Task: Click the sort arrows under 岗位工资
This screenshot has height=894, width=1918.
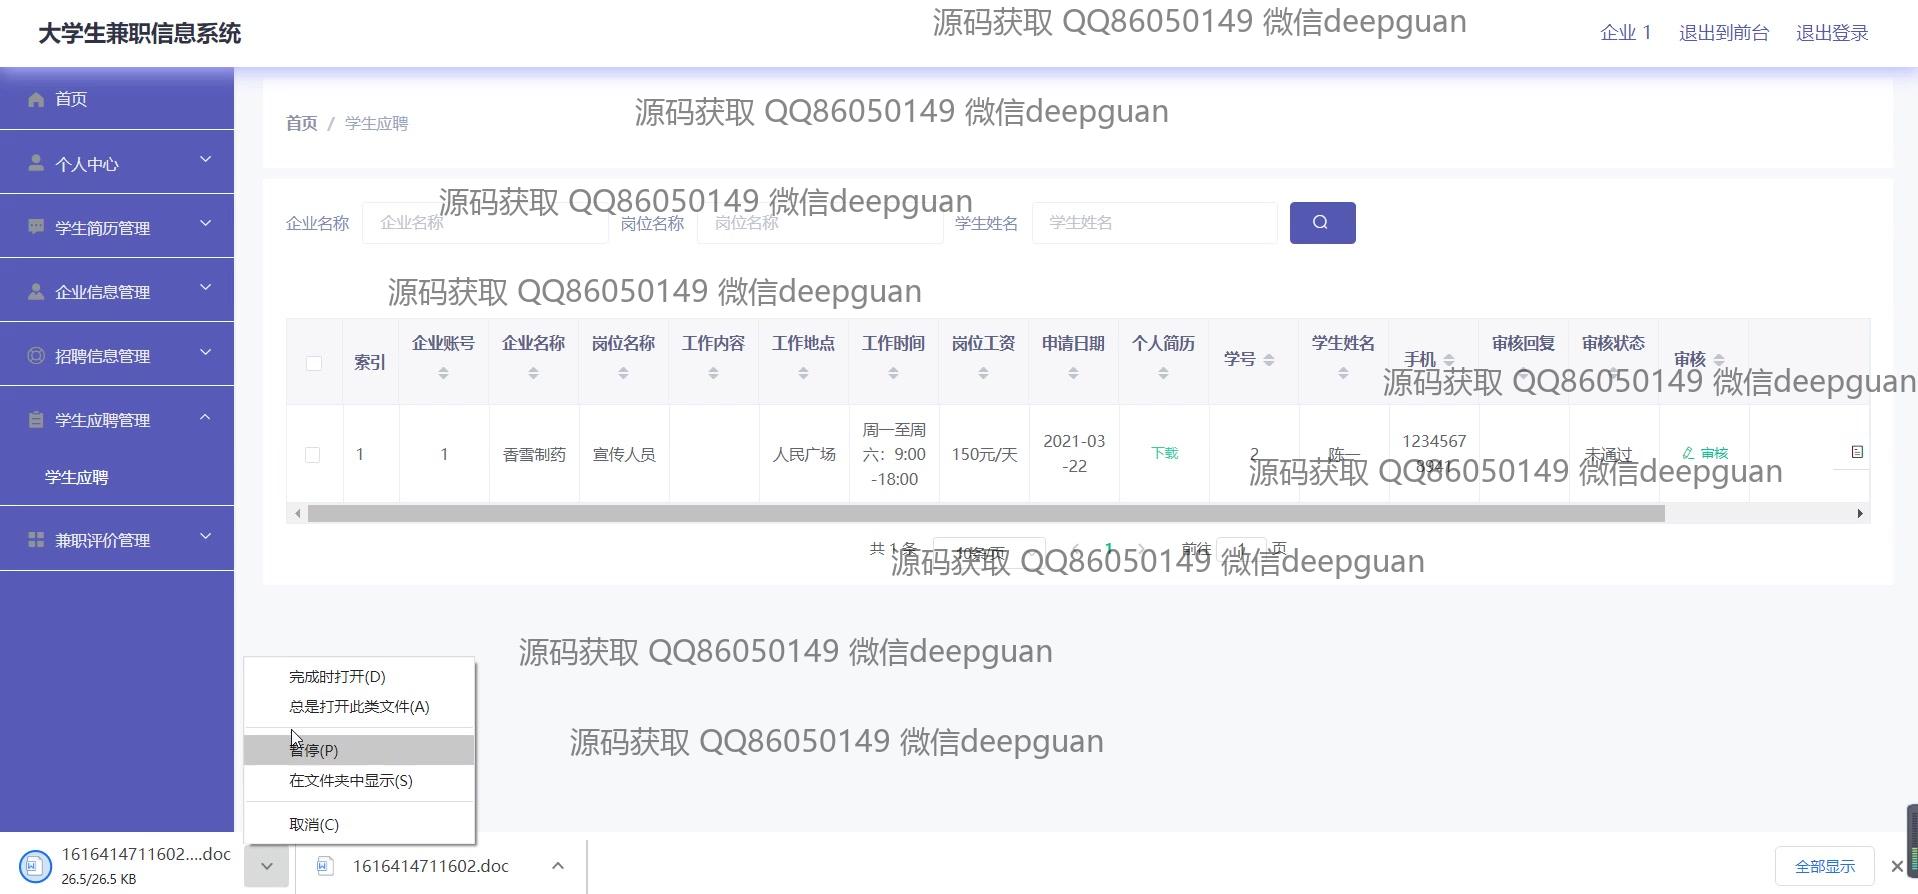Action: 983,373
